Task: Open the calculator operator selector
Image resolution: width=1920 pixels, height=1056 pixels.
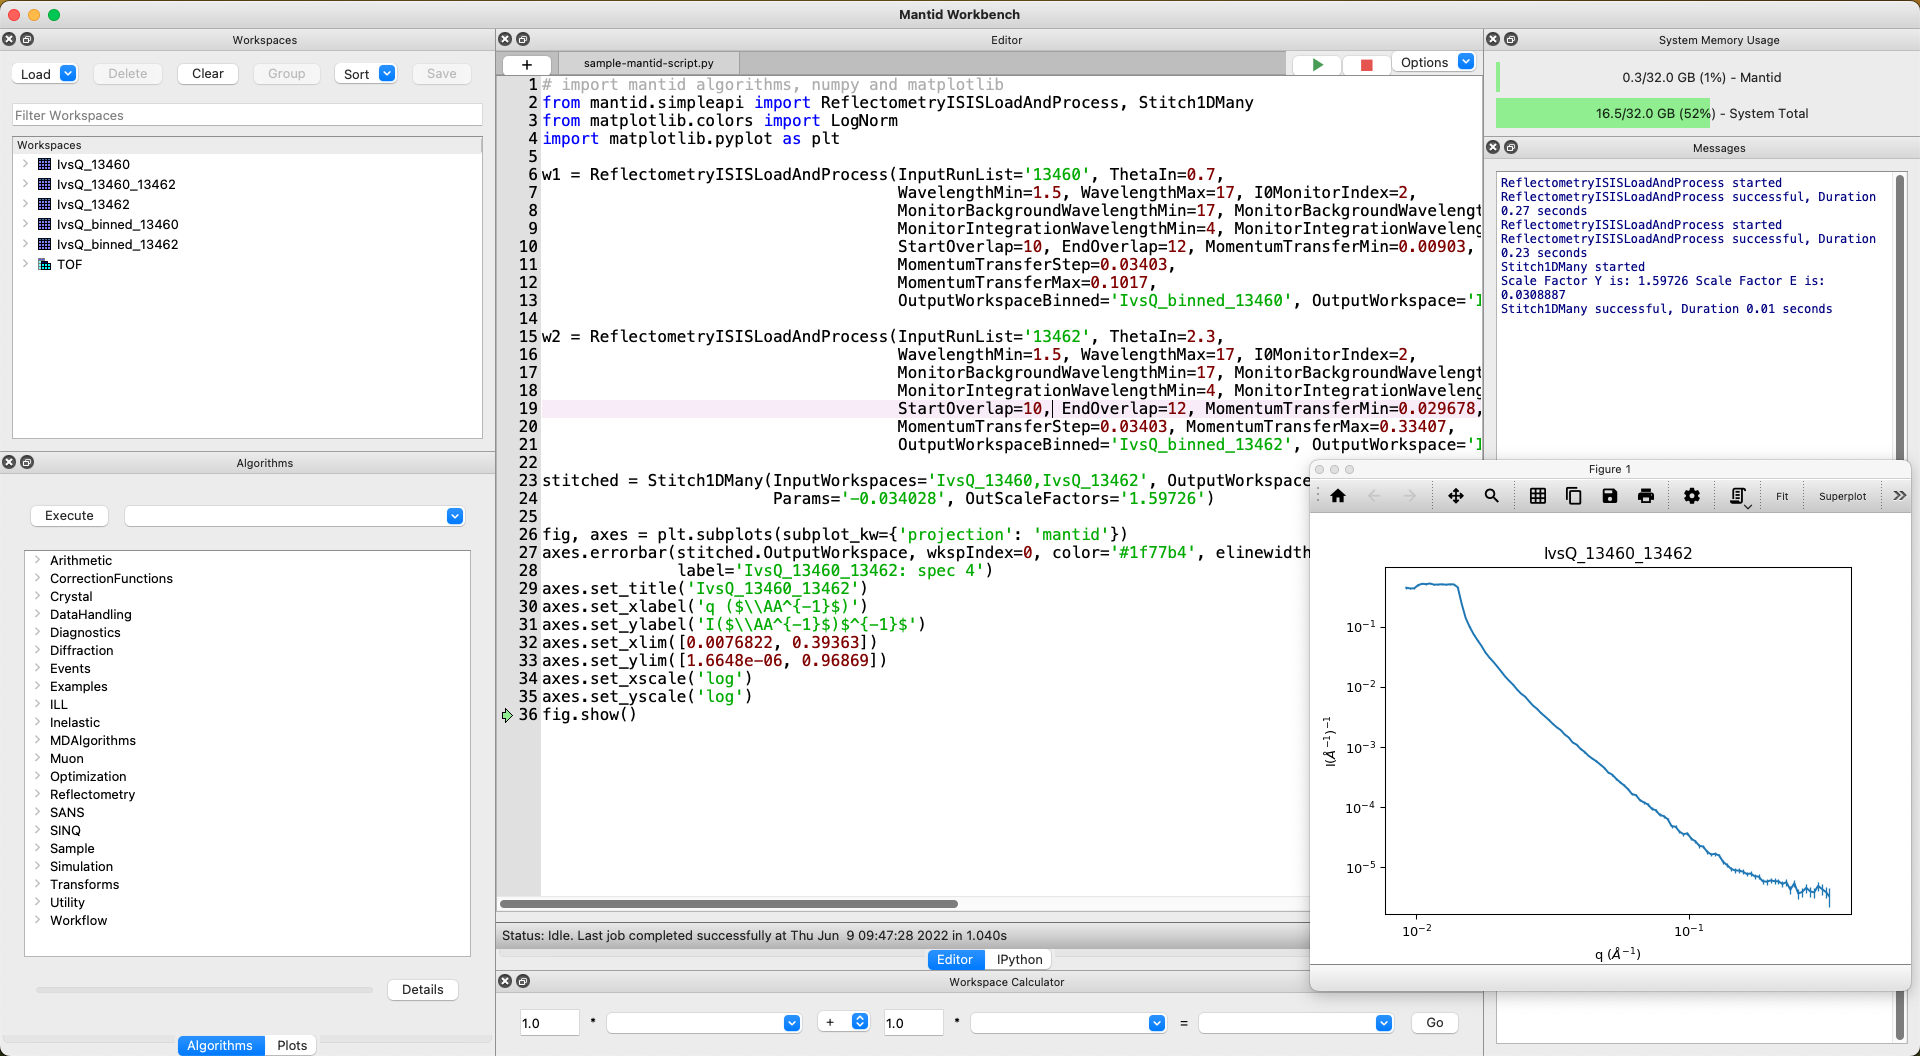Action: tap(843, 1022)
